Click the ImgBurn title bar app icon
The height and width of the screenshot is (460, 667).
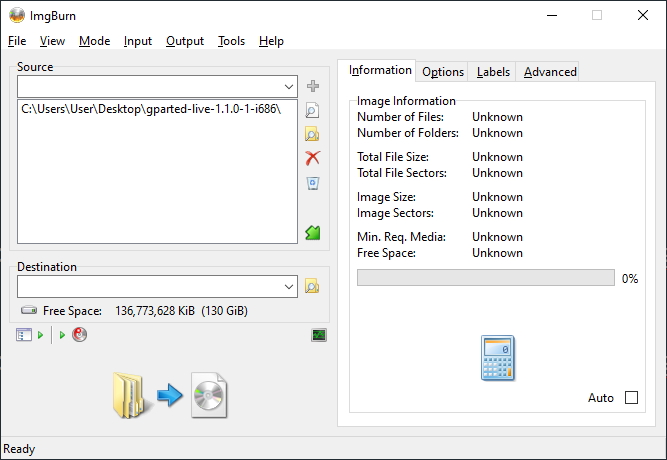point(17,16)
